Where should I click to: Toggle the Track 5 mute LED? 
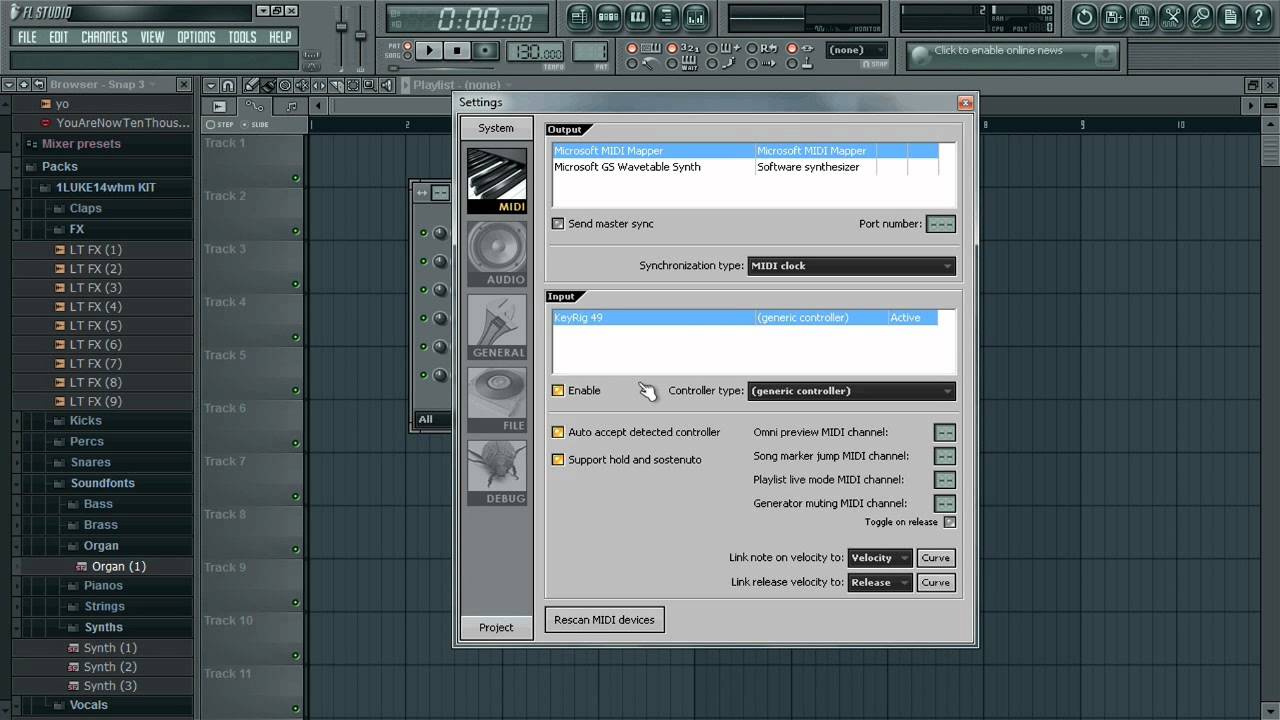[x=295, y=390]
